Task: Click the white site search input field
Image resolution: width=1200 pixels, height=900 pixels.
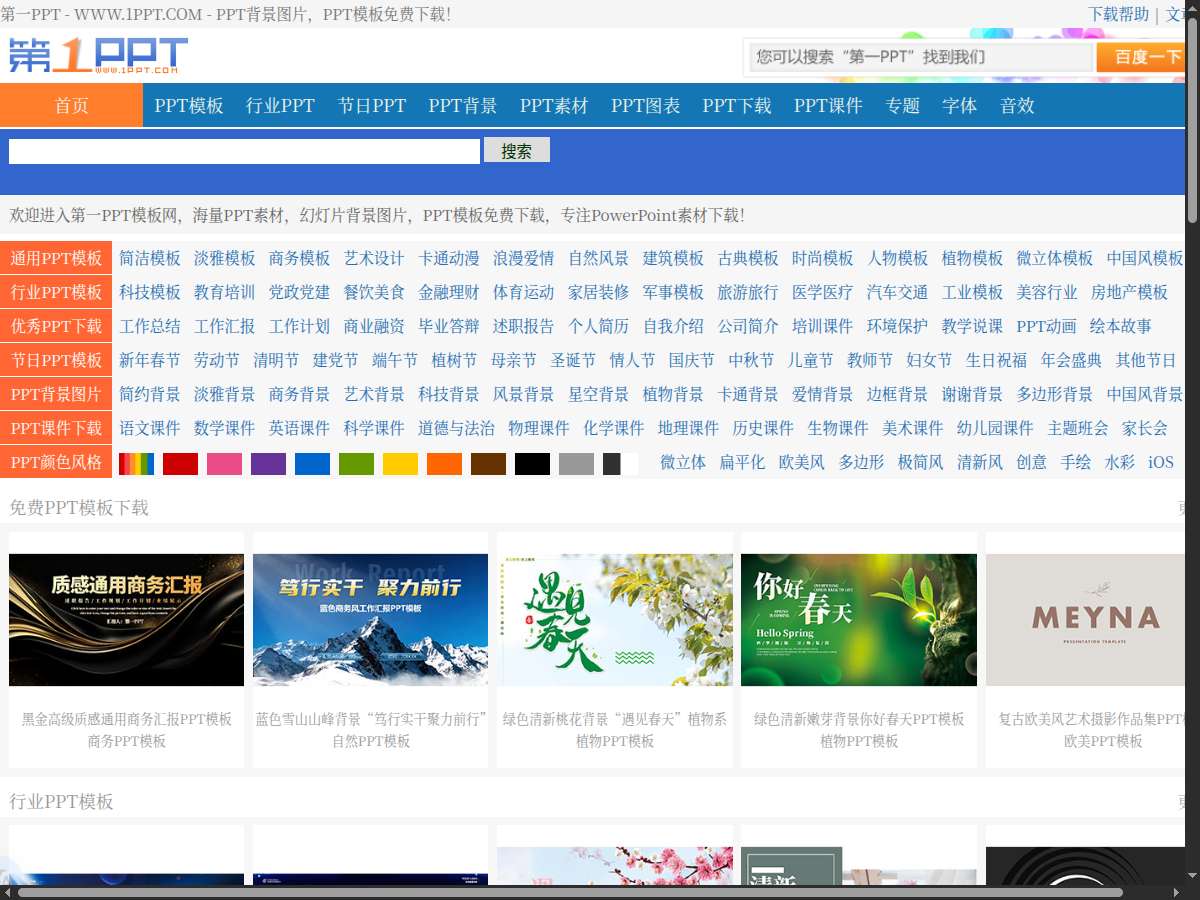Action: pos(244,151)
